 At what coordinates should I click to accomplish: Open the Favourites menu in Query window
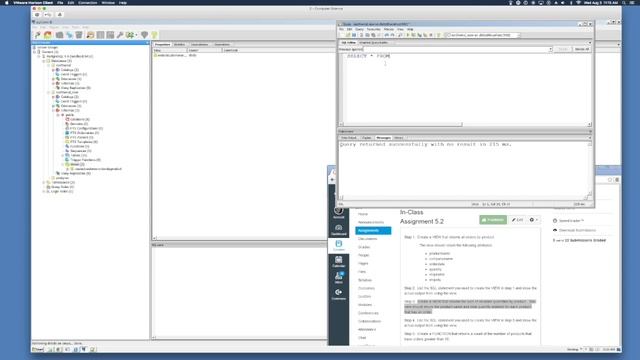point(373,29)
